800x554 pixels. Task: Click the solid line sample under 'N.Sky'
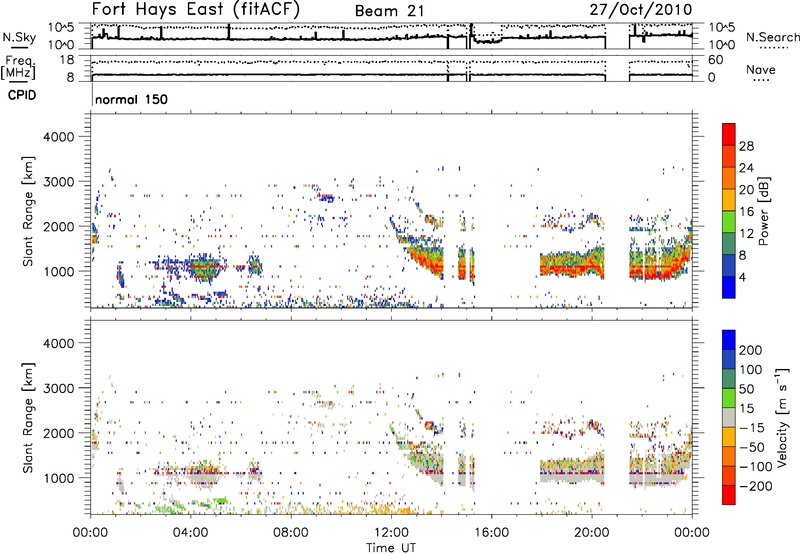(19, 47)
